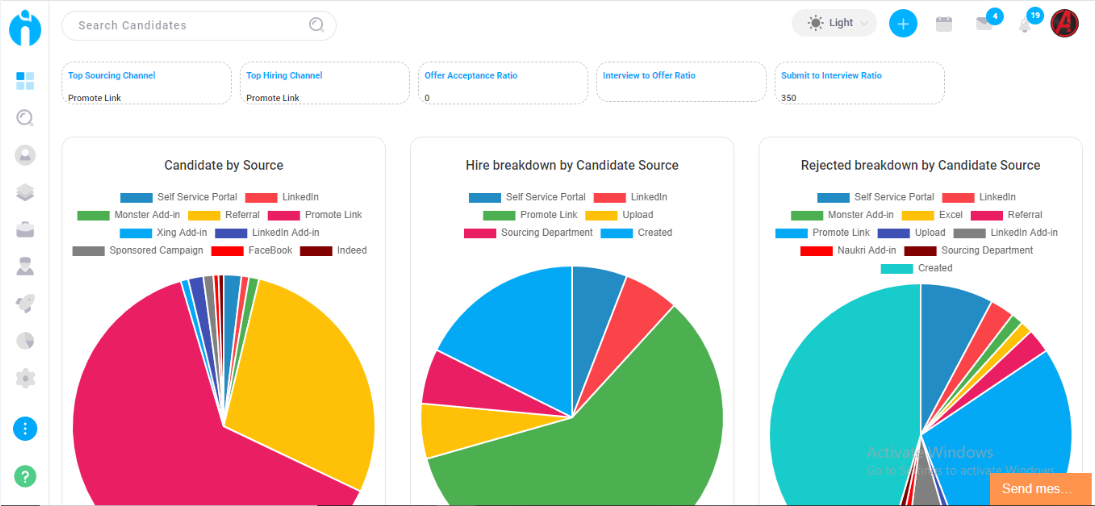
Task: Toggle Upload legend in Hire breakdown
Action: click(619, 215)
